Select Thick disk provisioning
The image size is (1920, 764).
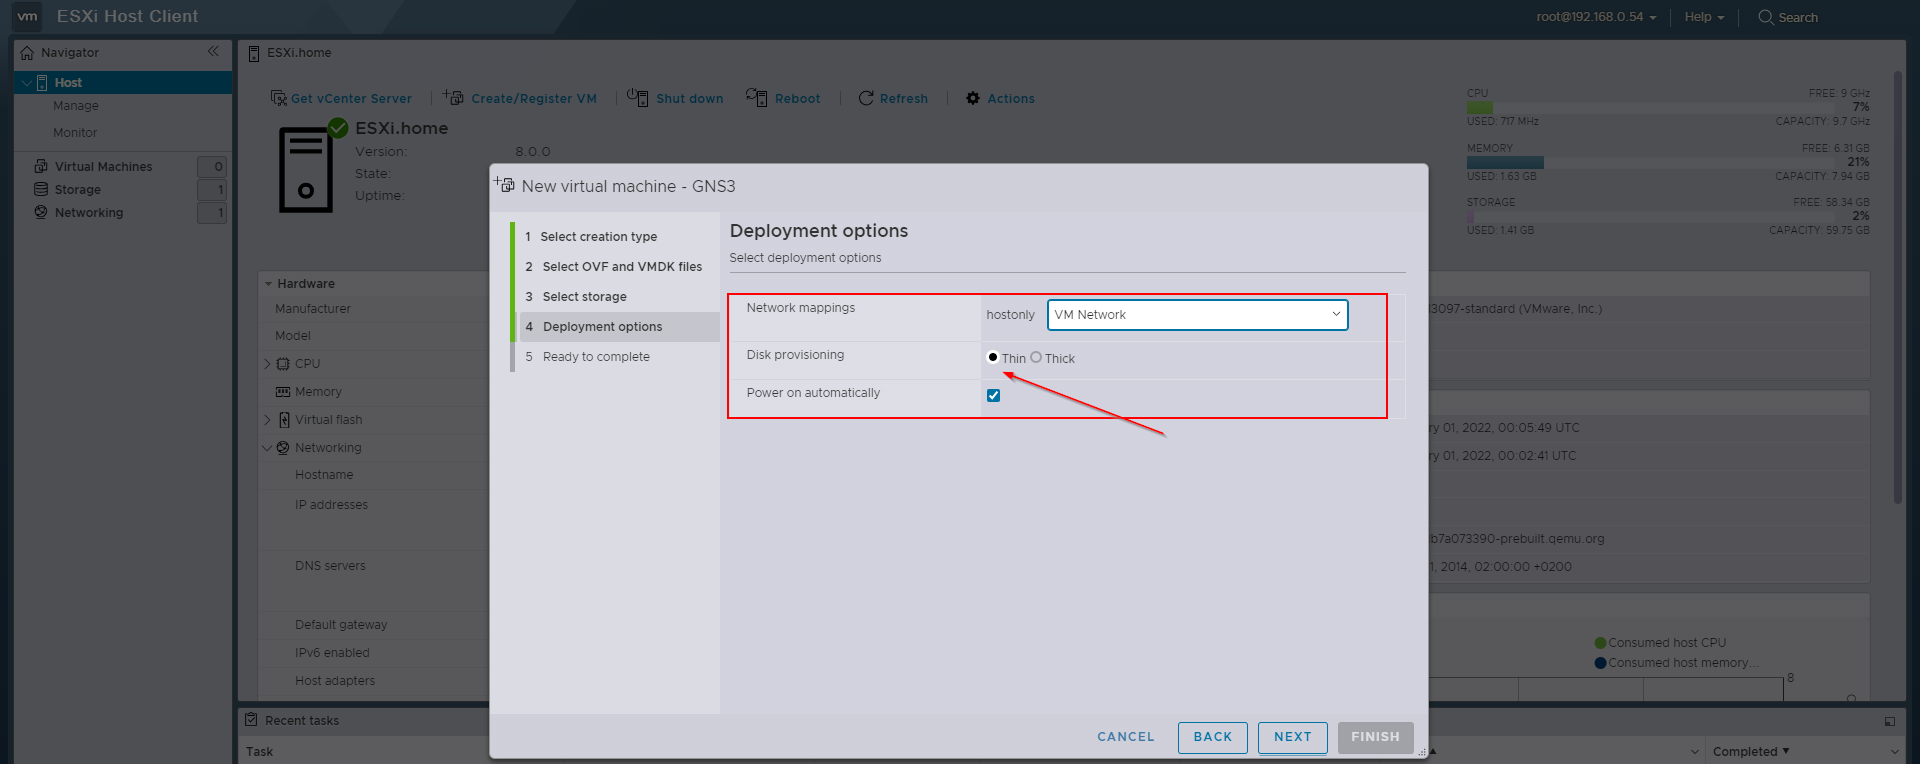pyautogui.click(x=1036, y=357)
